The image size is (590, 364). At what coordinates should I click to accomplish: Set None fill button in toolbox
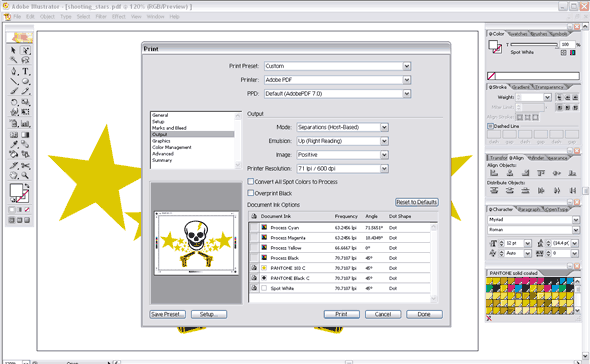[27, 210]
